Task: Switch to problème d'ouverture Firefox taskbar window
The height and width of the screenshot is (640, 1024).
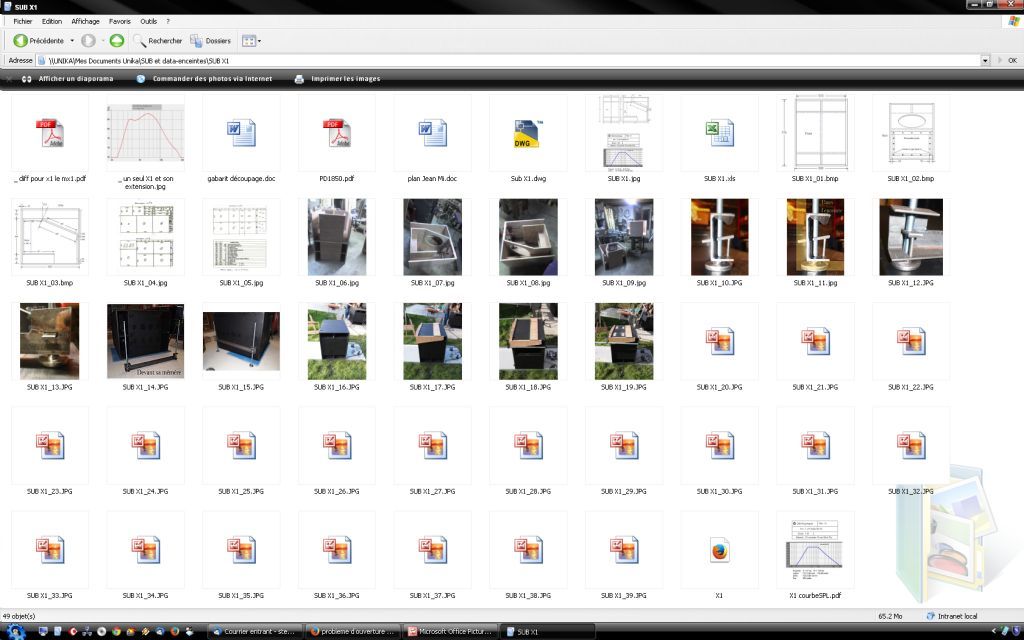Action: 353,632
